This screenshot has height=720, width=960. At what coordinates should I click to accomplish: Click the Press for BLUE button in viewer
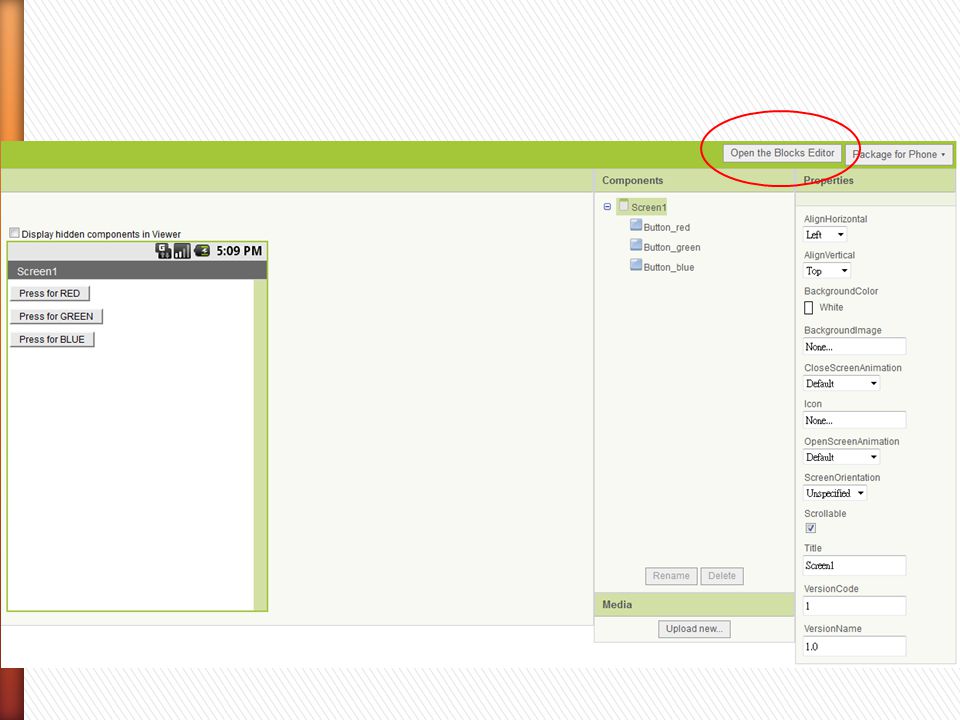pos(52,339)
